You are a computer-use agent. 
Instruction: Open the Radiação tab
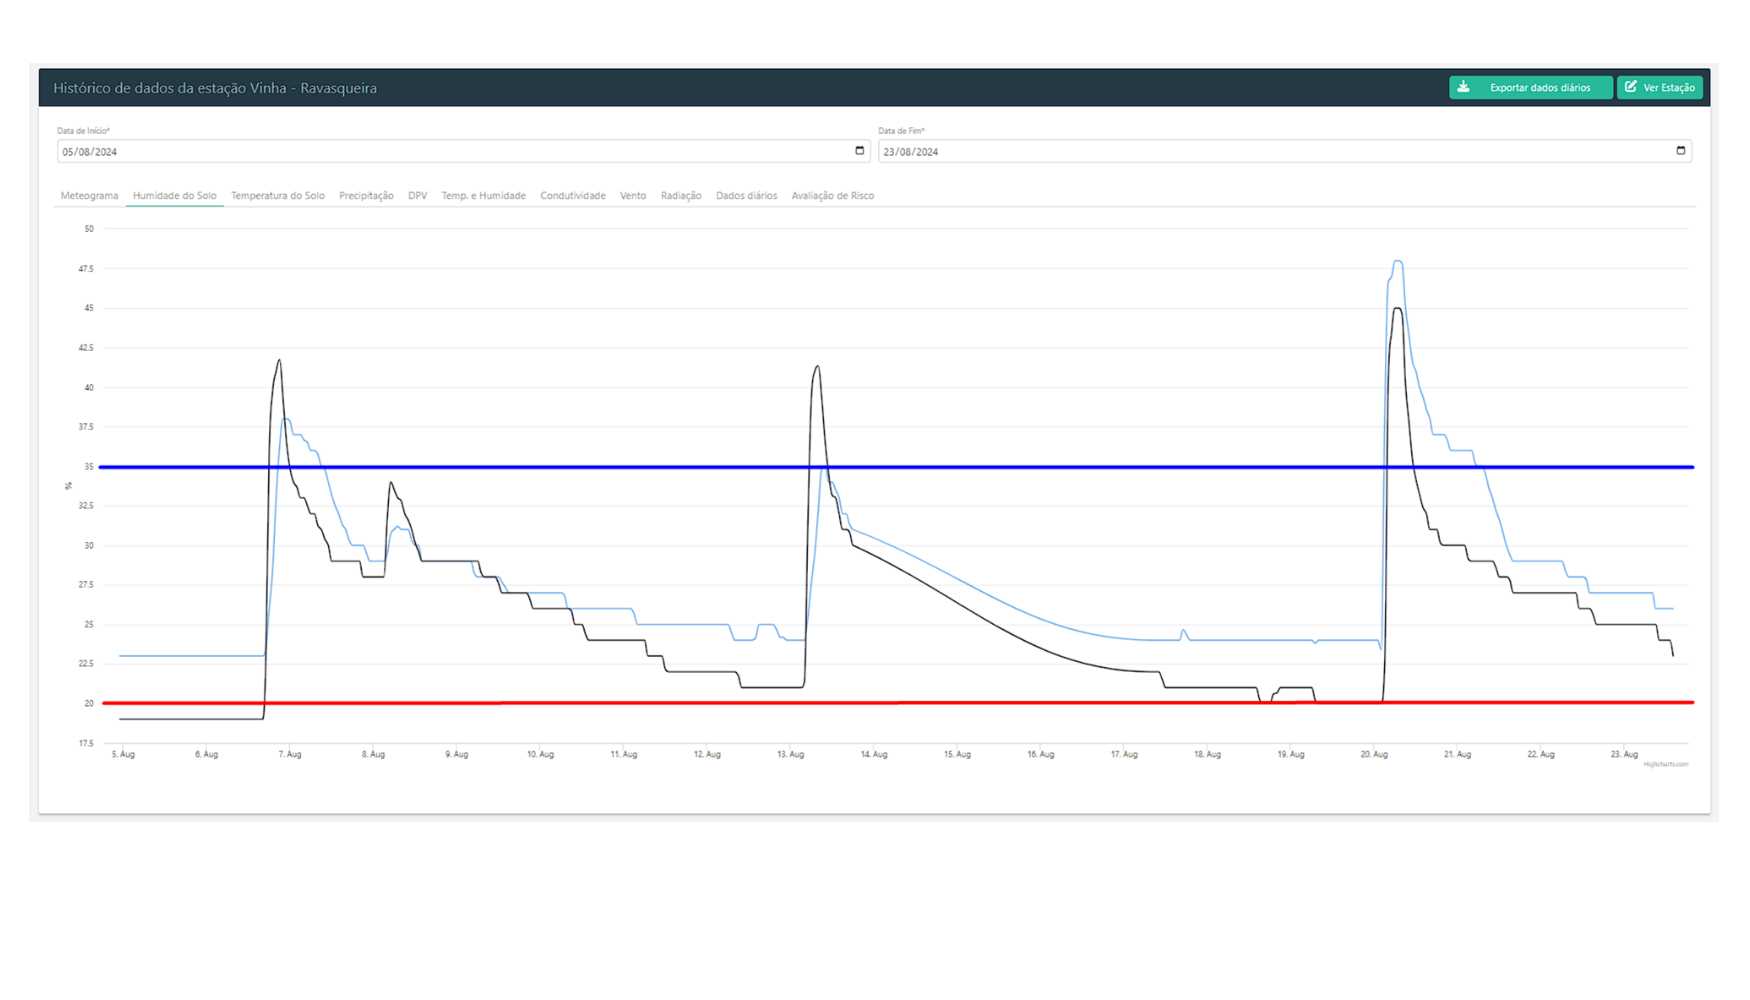click(x=680, y=196)
